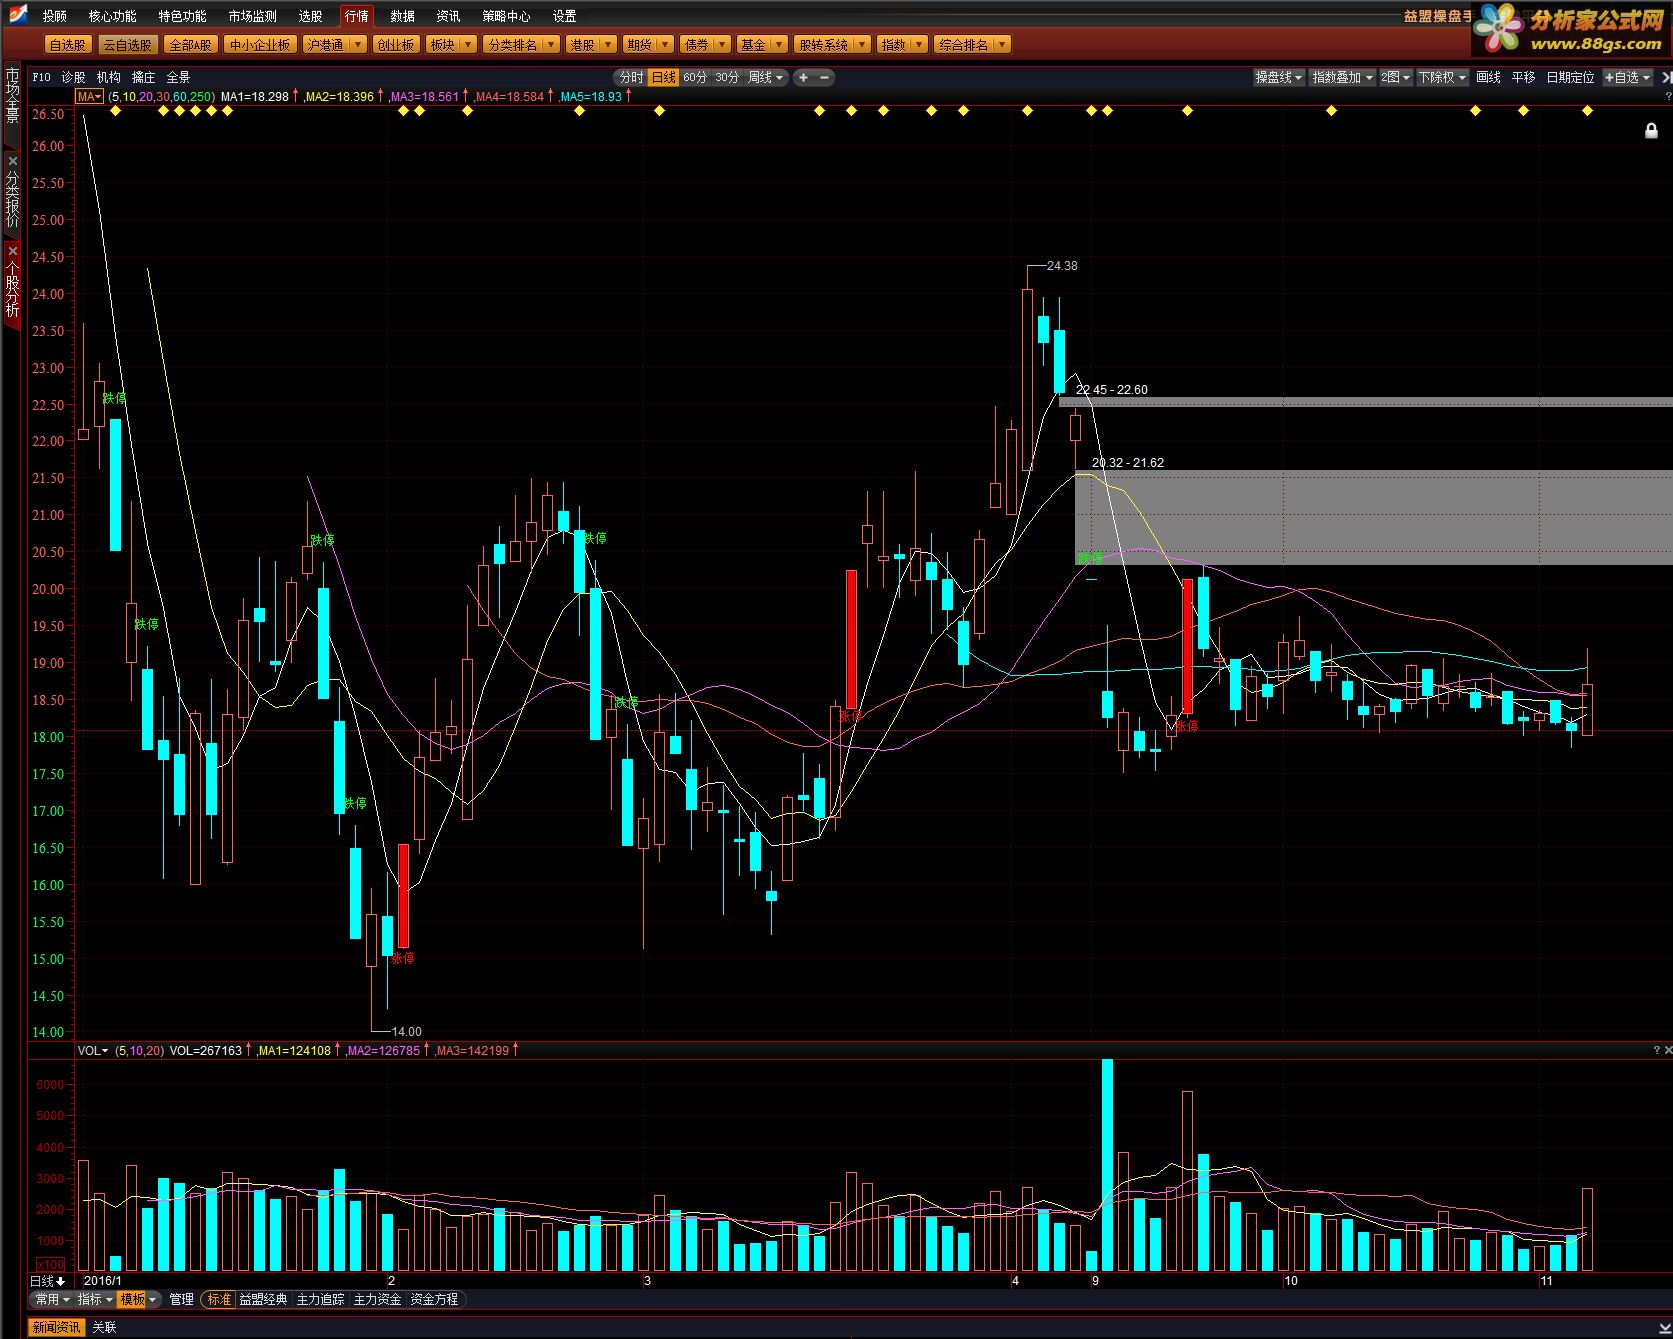Click the x100 volume unit indicator
Image resolution: width=1673 pixels, height=1339 pixels.
50,1264
